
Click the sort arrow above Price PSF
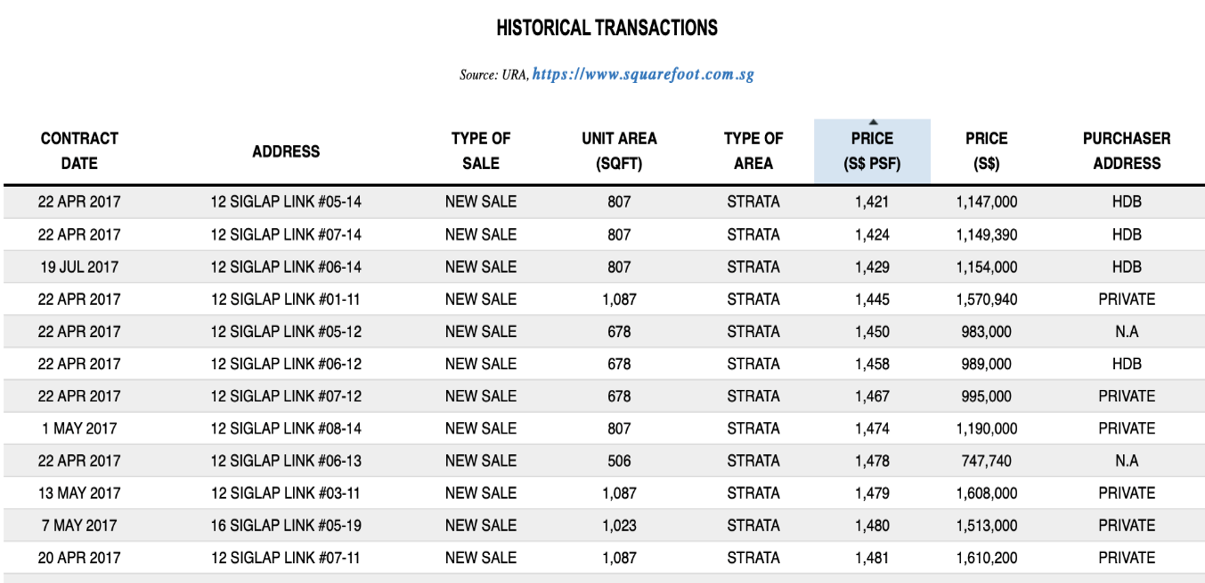[x=873, y=123]
